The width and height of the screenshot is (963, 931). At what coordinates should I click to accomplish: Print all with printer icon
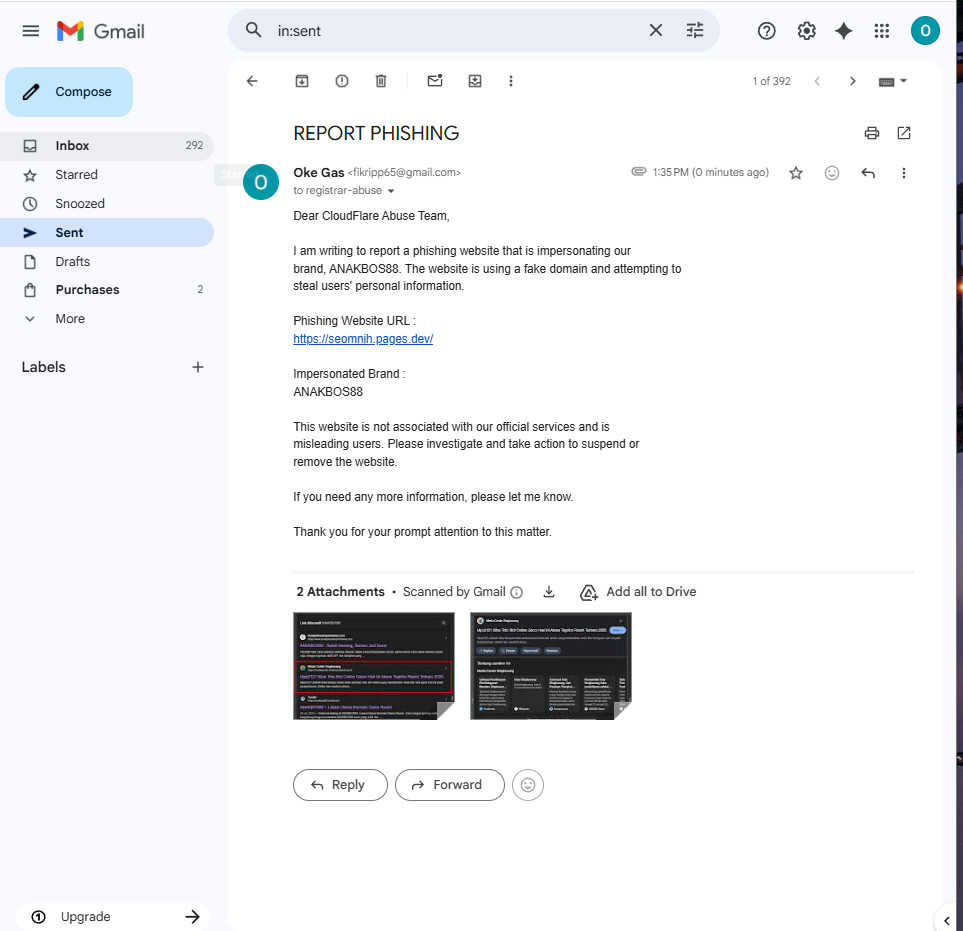871,133
